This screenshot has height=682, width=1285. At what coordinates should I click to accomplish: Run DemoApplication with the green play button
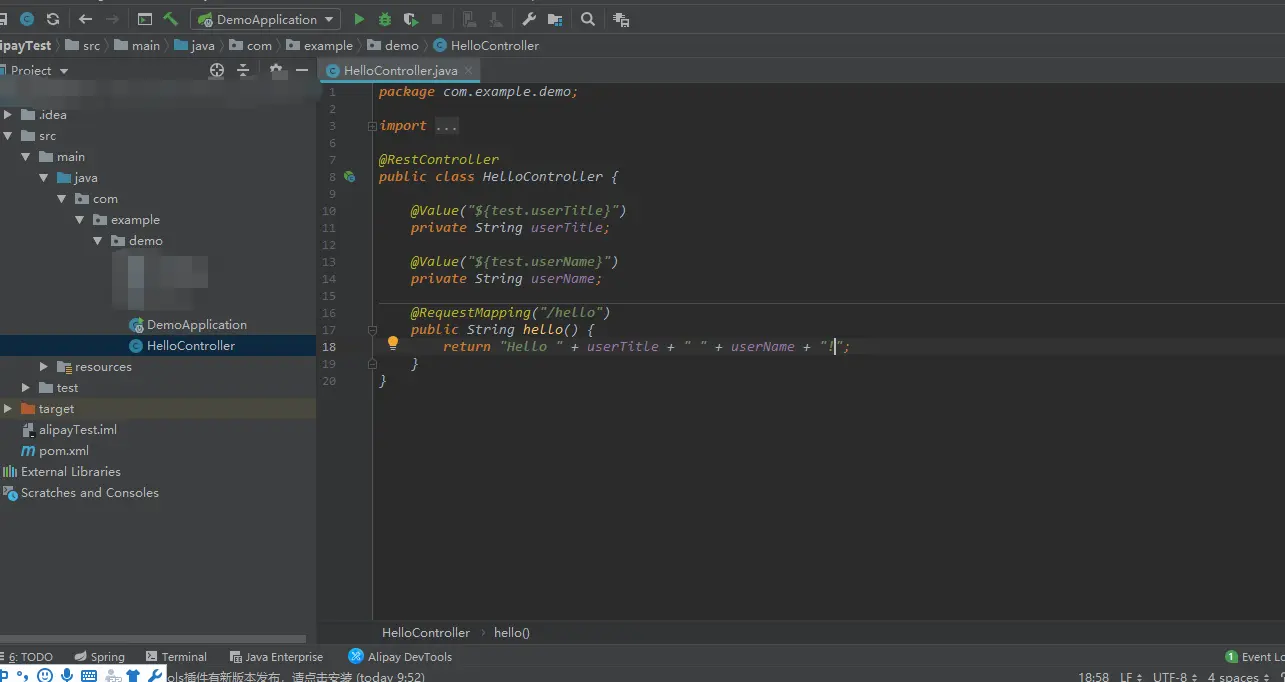tap(359, 19)
